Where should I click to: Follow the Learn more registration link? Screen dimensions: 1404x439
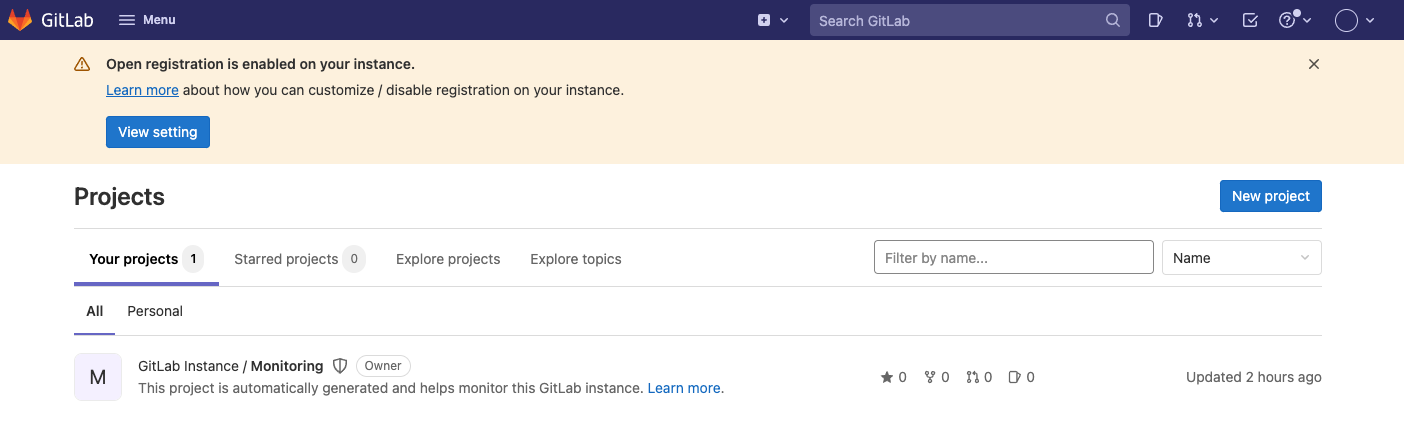click(142, 90)
